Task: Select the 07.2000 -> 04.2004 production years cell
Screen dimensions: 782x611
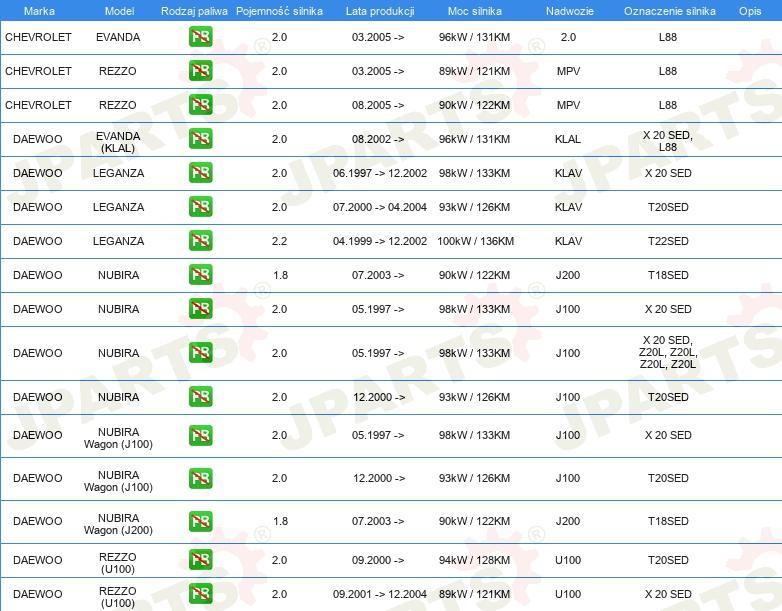Action: pyautogui.click(x=380, y=207)
